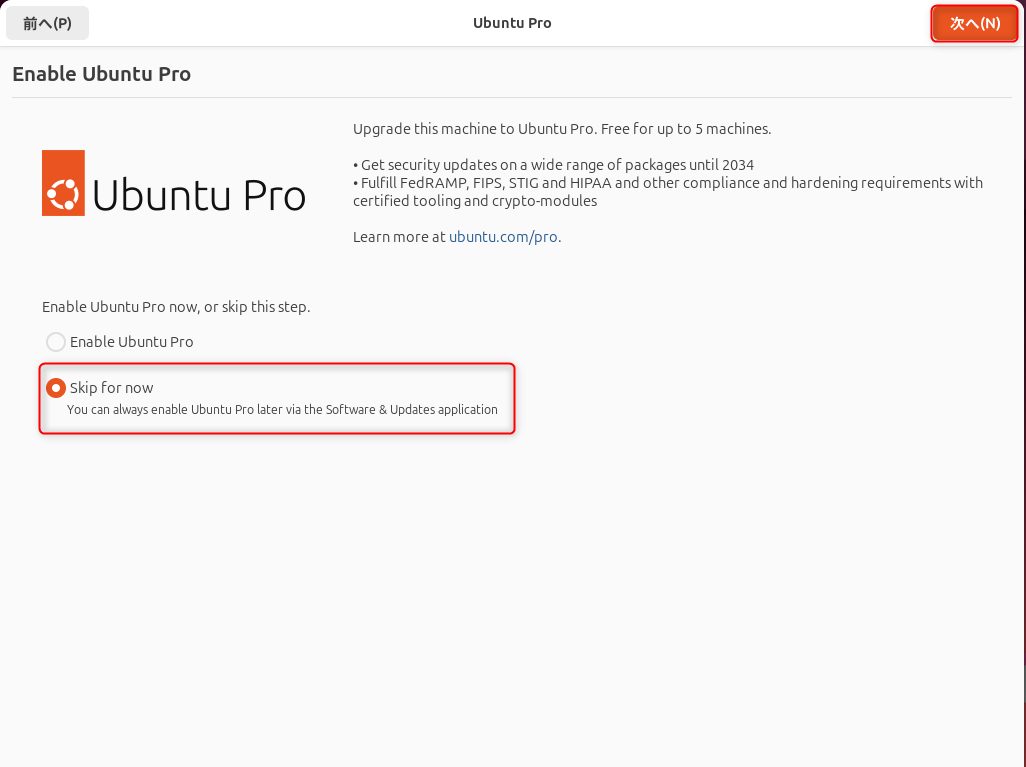Click the Software & Updates hint under Skip
1026x767 pixels.
tap(282, 410)
